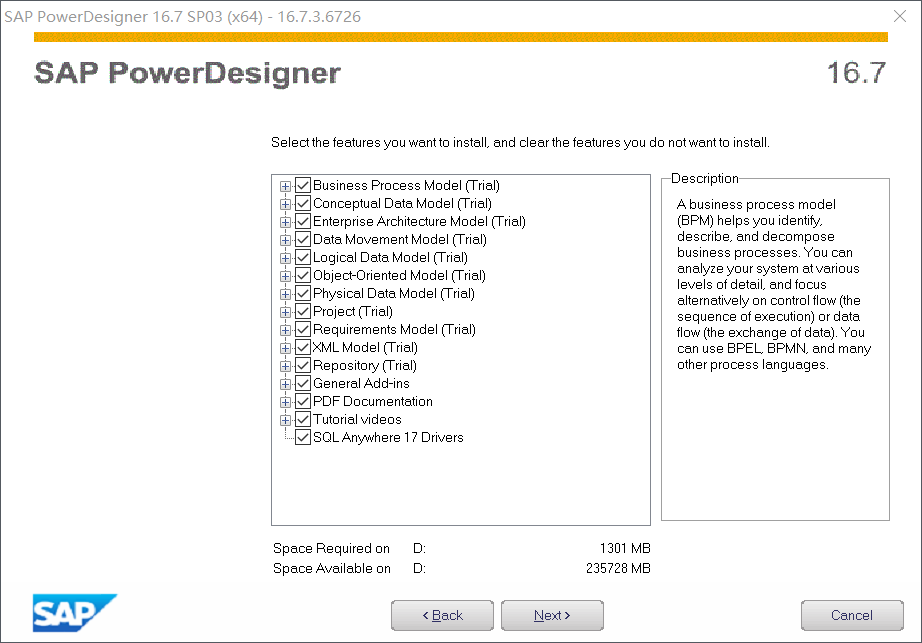This screenshot has height=643, width=922.
Task: Toggle Conceptual Data Model (Trial) checkbox
Action: (x=303, y=203)
